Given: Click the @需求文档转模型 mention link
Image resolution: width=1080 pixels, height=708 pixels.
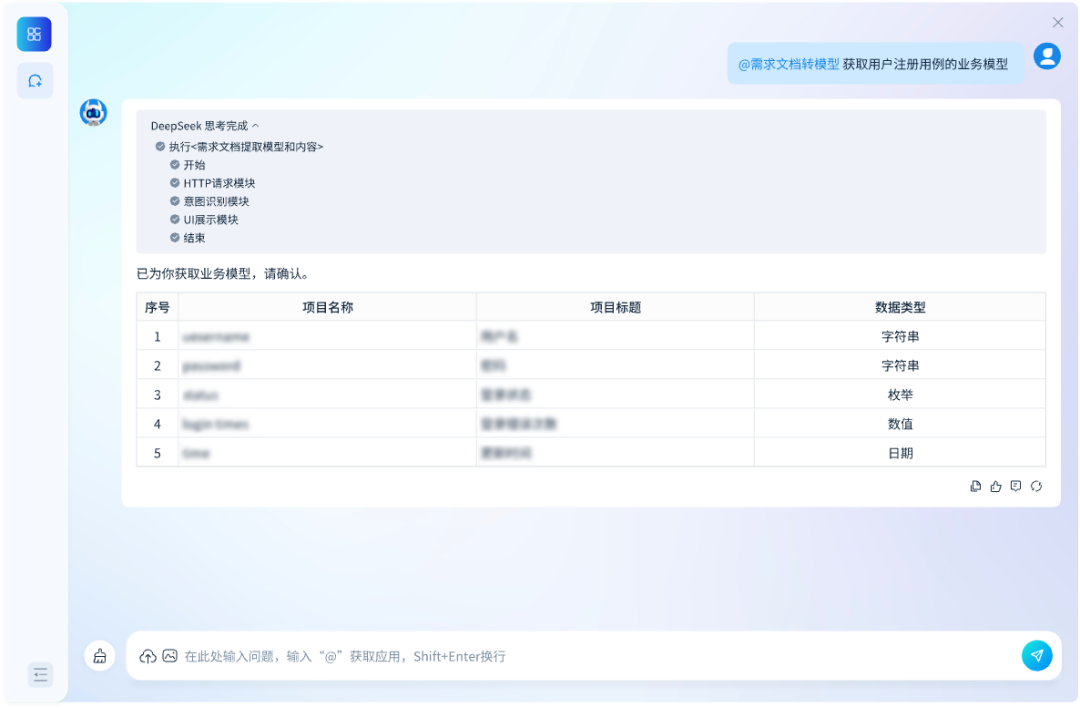Looking at the screenshot, I should (x=788, y=64).
